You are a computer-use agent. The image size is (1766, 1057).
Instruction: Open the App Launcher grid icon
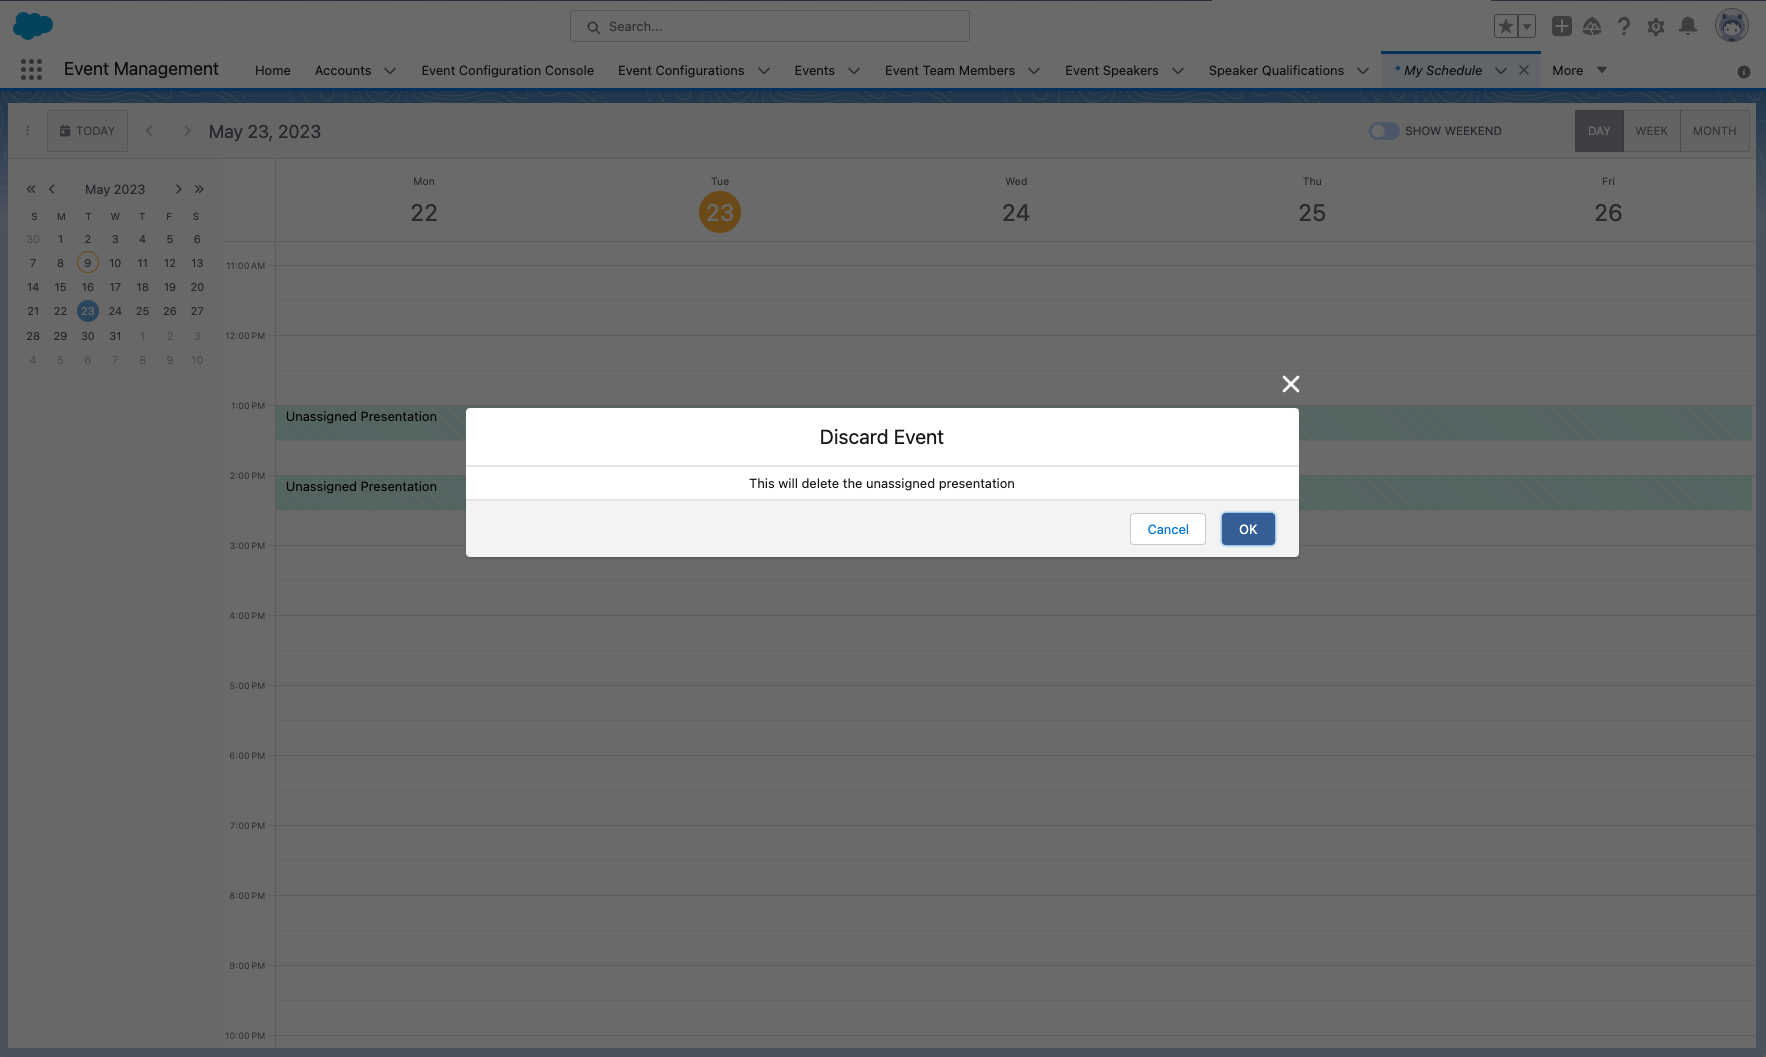point(31,69)
